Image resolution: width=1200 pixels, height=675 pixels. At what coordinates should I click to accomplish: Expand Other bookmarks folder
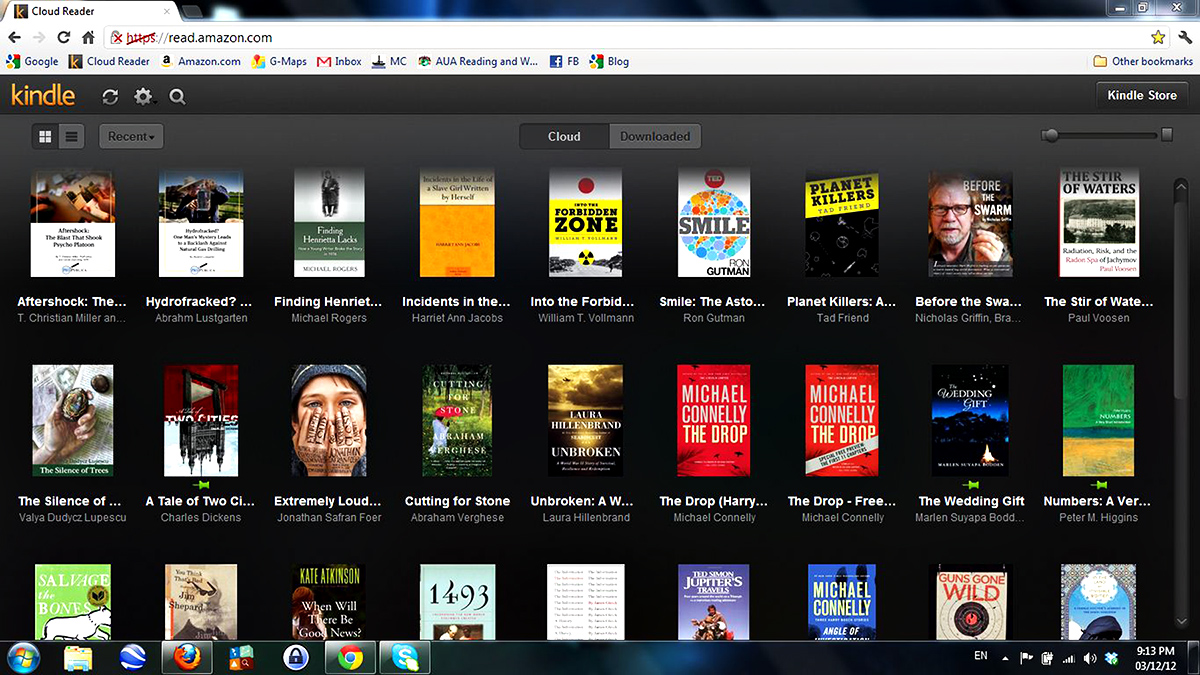(x=1143, y=61)
